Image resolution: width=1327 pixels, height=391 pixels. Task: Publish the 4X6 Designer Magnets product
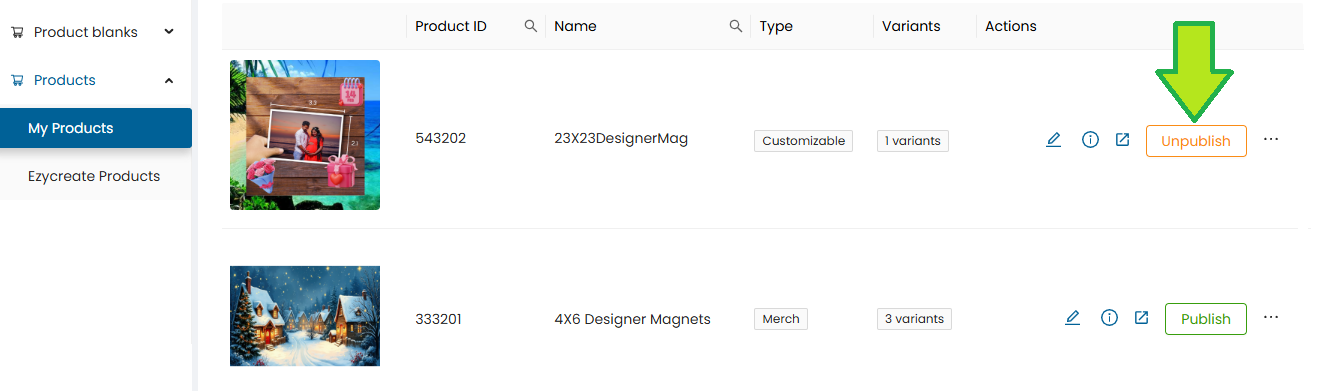click(1205, 319)
